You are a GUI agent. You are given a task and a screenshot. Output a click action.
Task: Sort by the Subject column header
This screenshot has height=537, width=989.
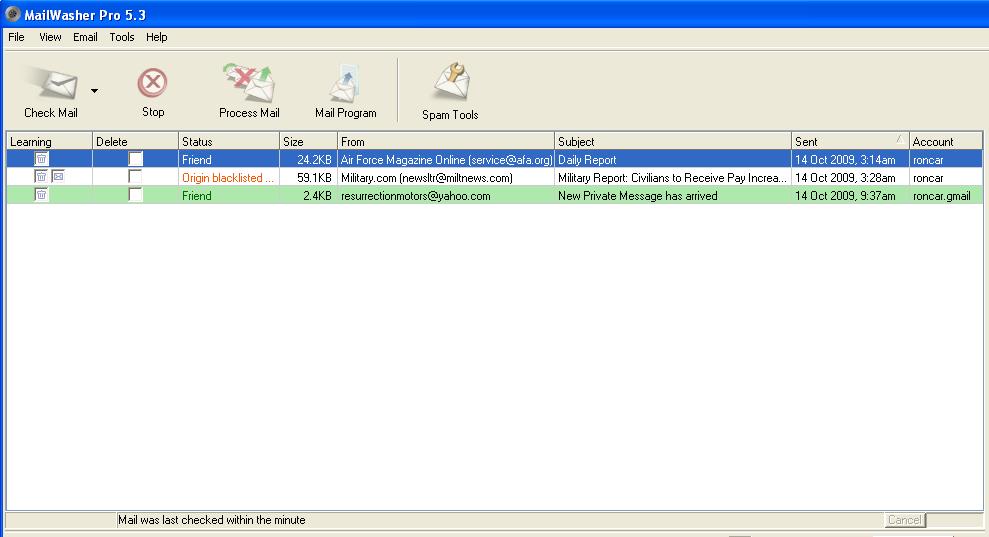[x=672, y=141]
